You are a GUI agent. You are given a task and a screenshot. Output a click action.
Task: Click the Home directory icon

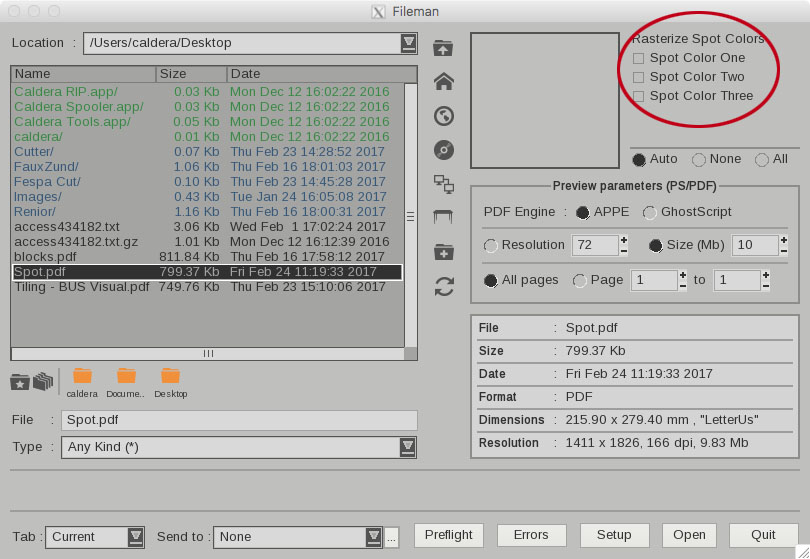[x=444, y=82]
